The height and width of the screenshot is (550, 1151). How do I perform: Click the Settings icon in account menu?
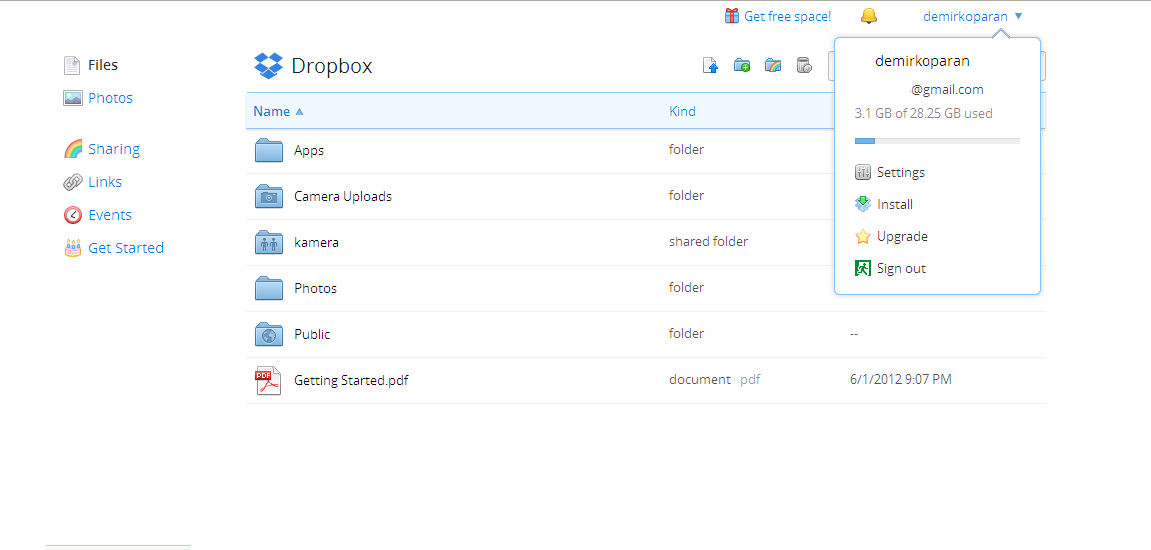tap(863, 173)
